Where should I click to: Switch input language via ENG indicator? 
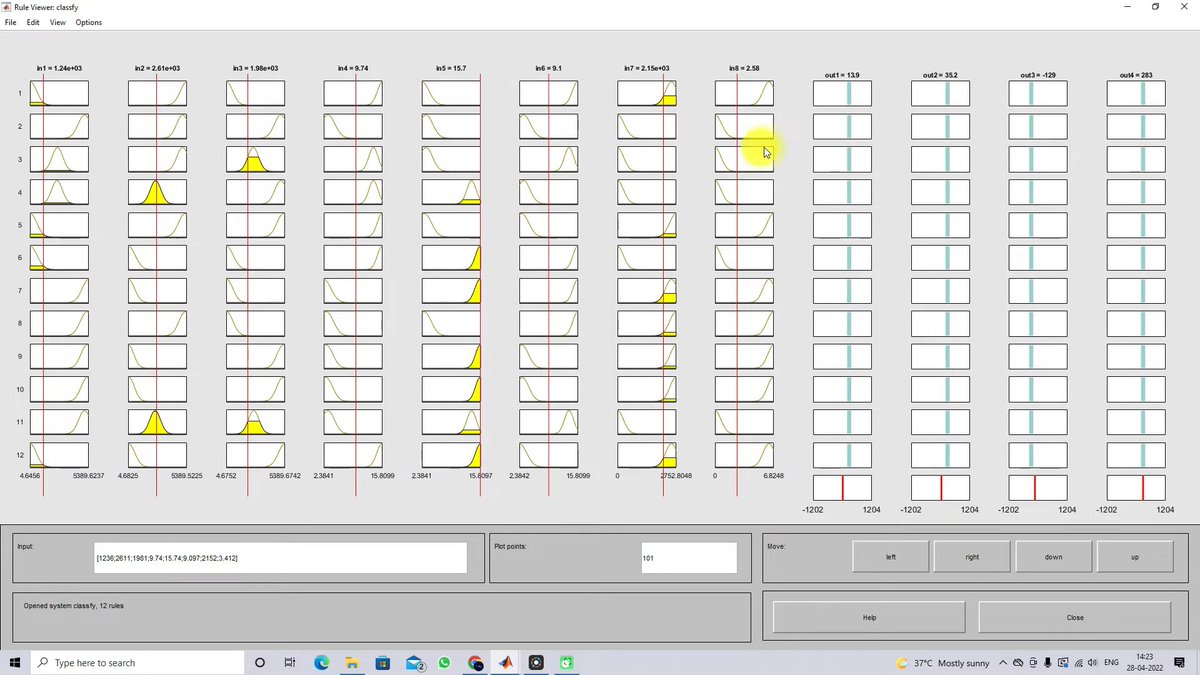(x=1110, y=663)
